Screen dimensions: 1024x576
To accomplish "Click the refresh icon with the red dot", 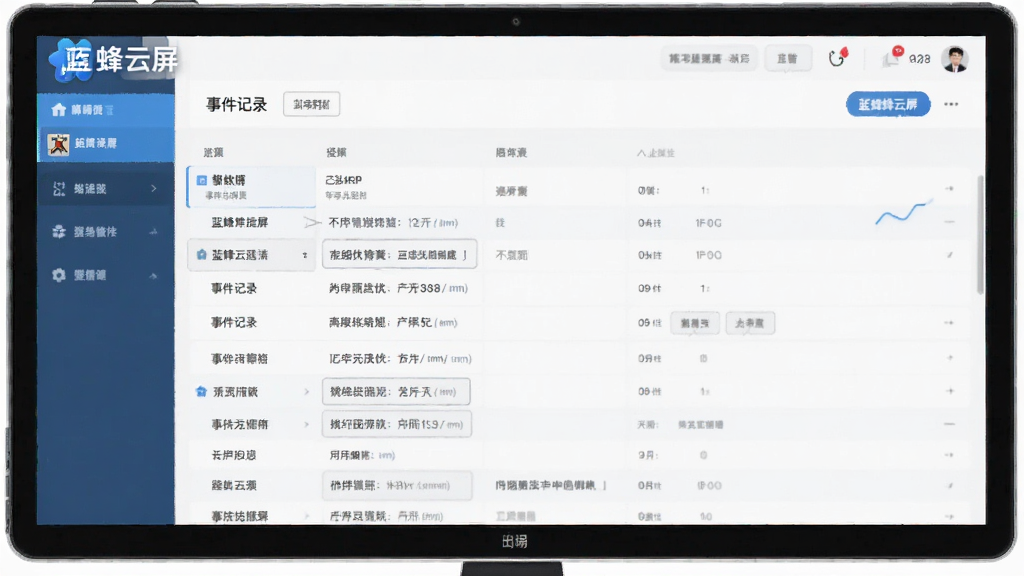I will pos(838,57).
